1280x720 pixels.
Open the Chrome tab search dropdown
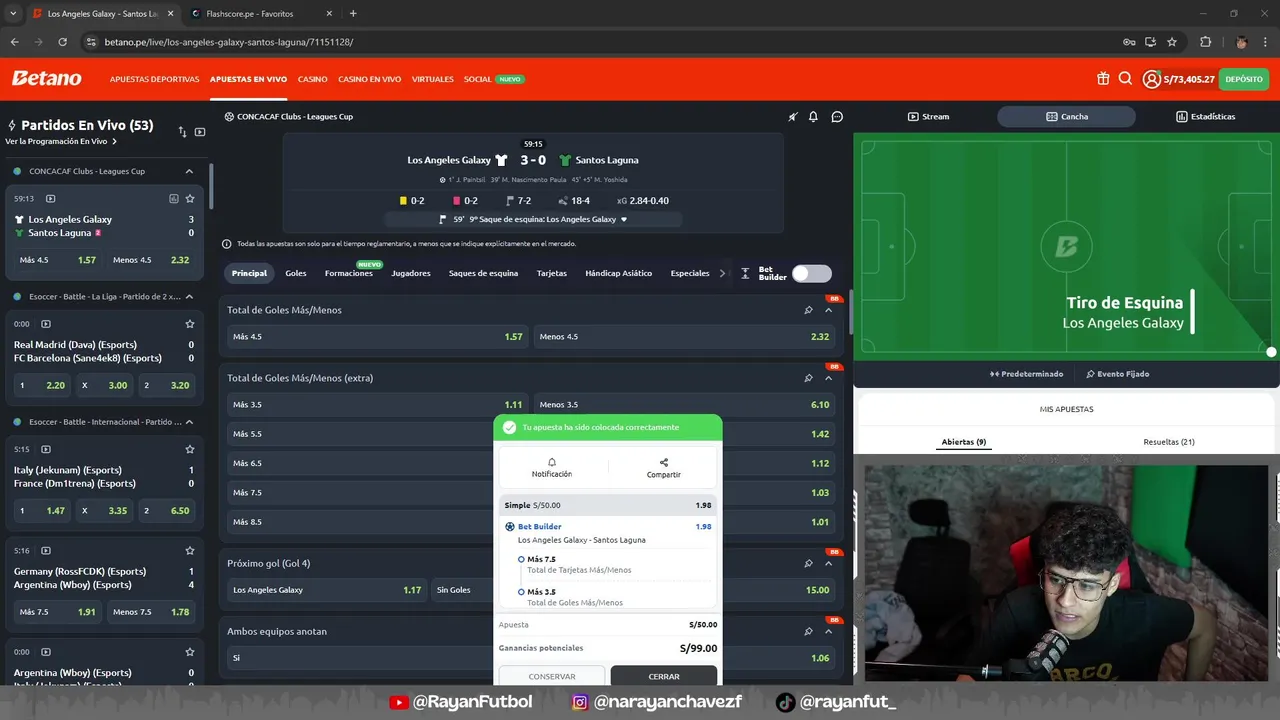(12, 14)
